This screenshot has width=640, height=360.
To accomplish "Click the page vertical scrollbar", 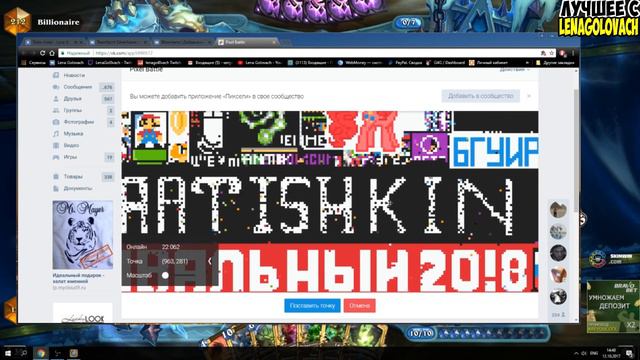I will pyautogui.click(x=576, y=151).
